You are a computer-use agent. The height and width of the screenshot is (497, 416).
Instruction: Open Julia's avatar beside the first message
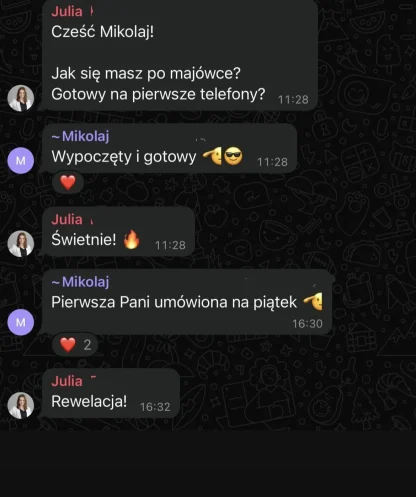pos(21,98)
